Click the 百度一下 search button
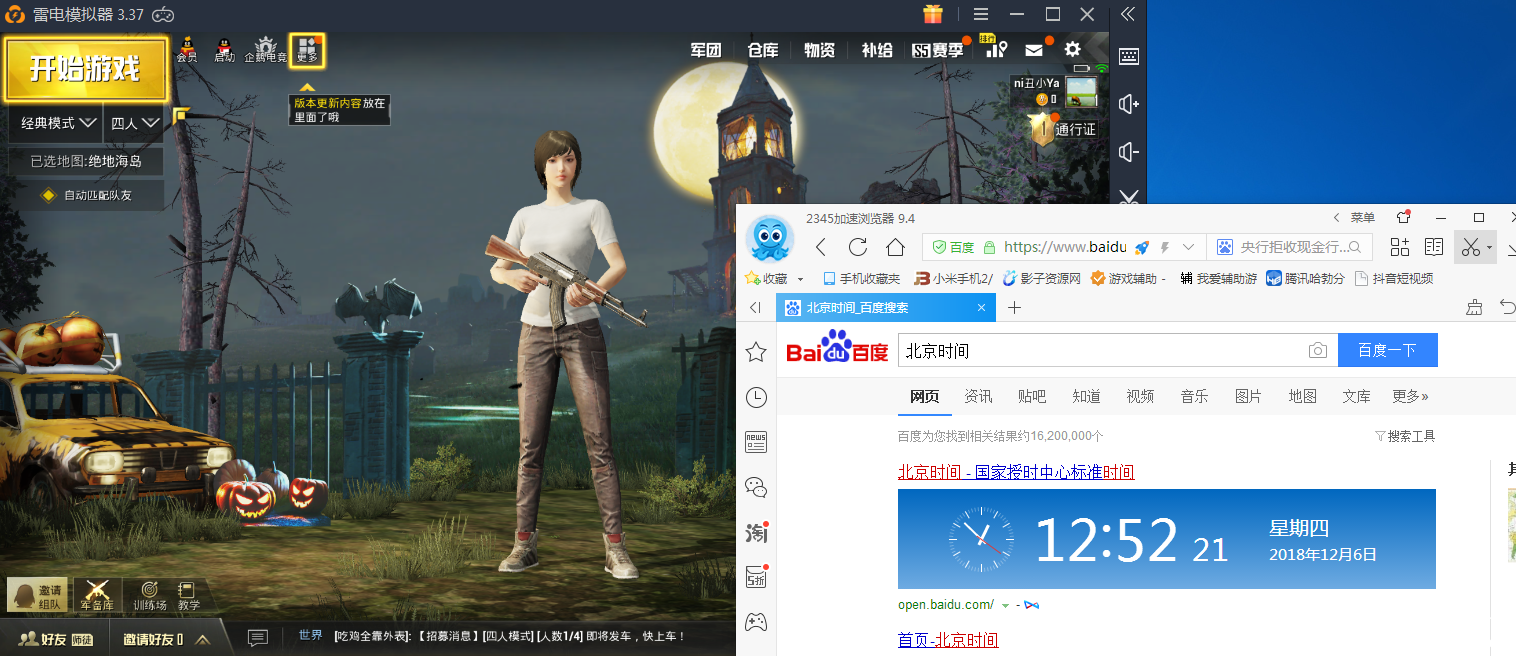 coord(1388,351)
